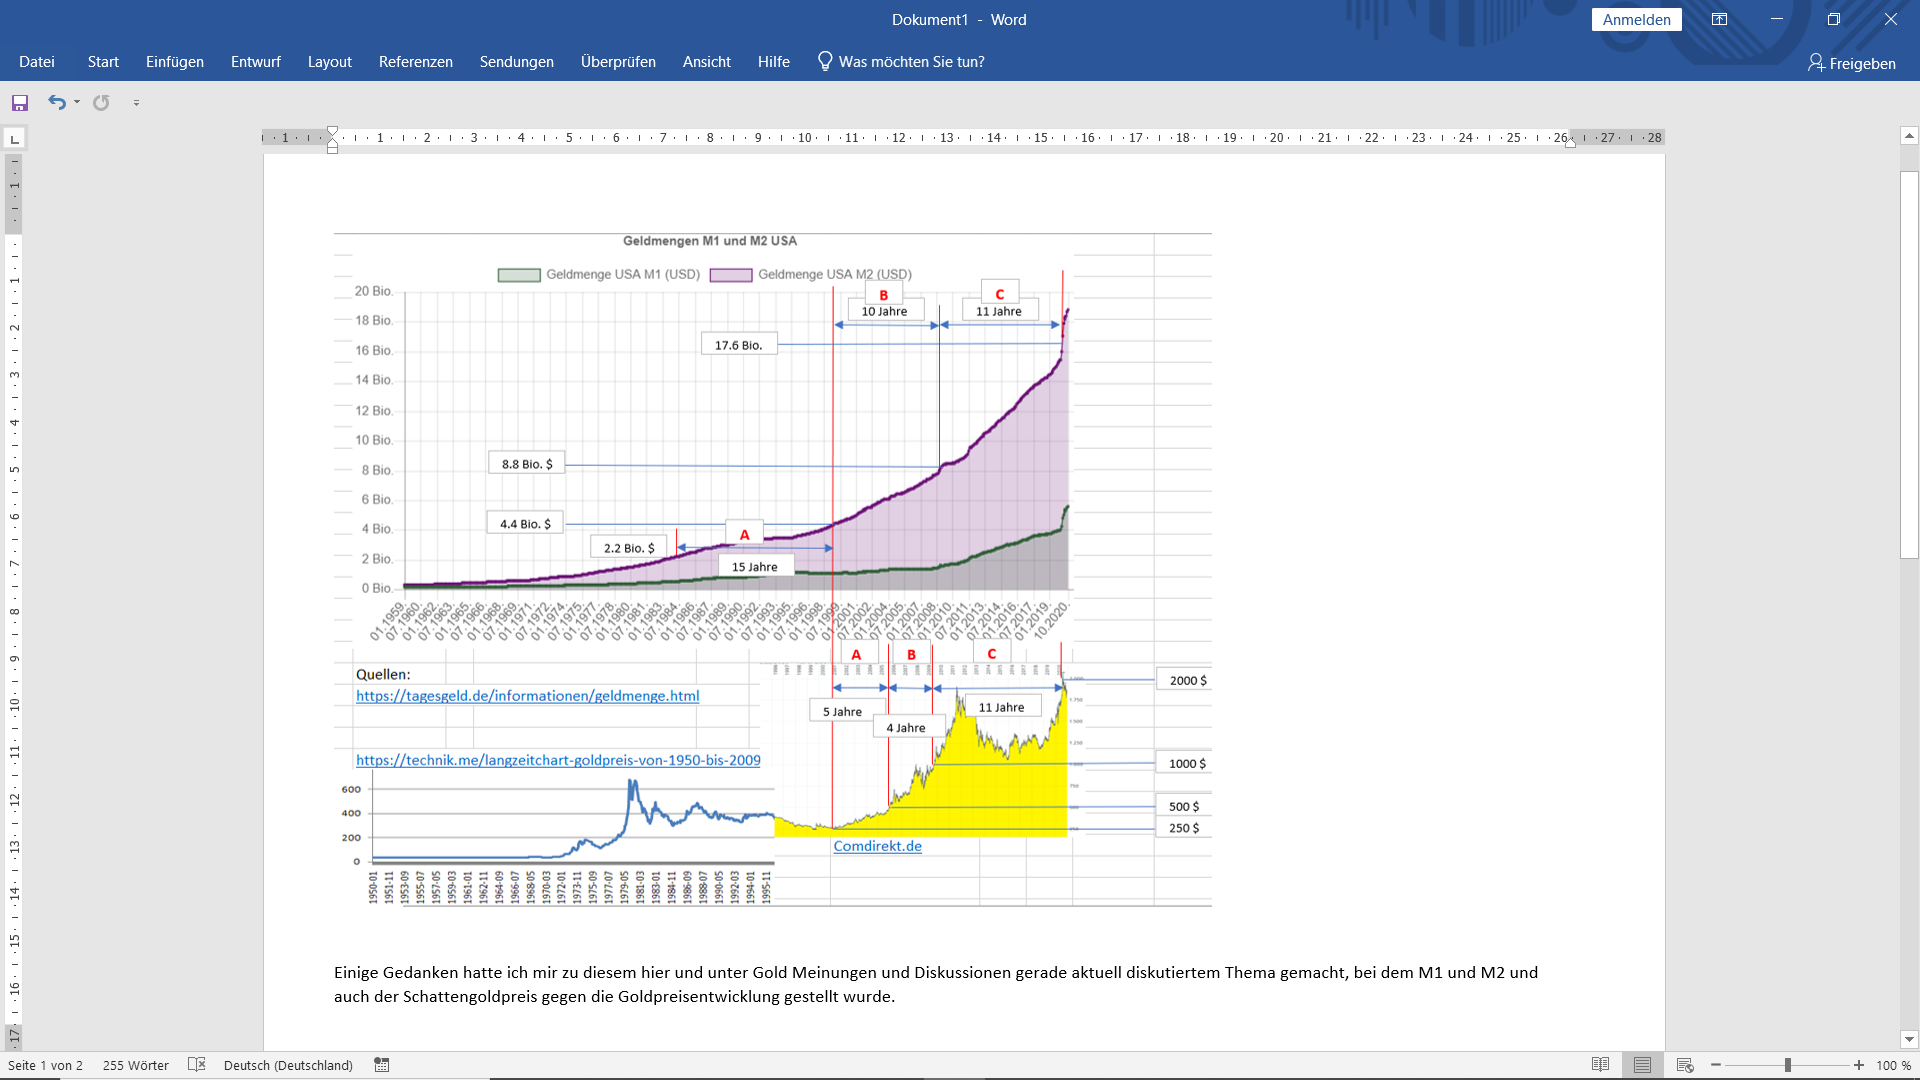Open the tagesgeld.de geldmenge hyperlink
Viewport: 1920px width, 1080px height.
(x=527, y=696)
